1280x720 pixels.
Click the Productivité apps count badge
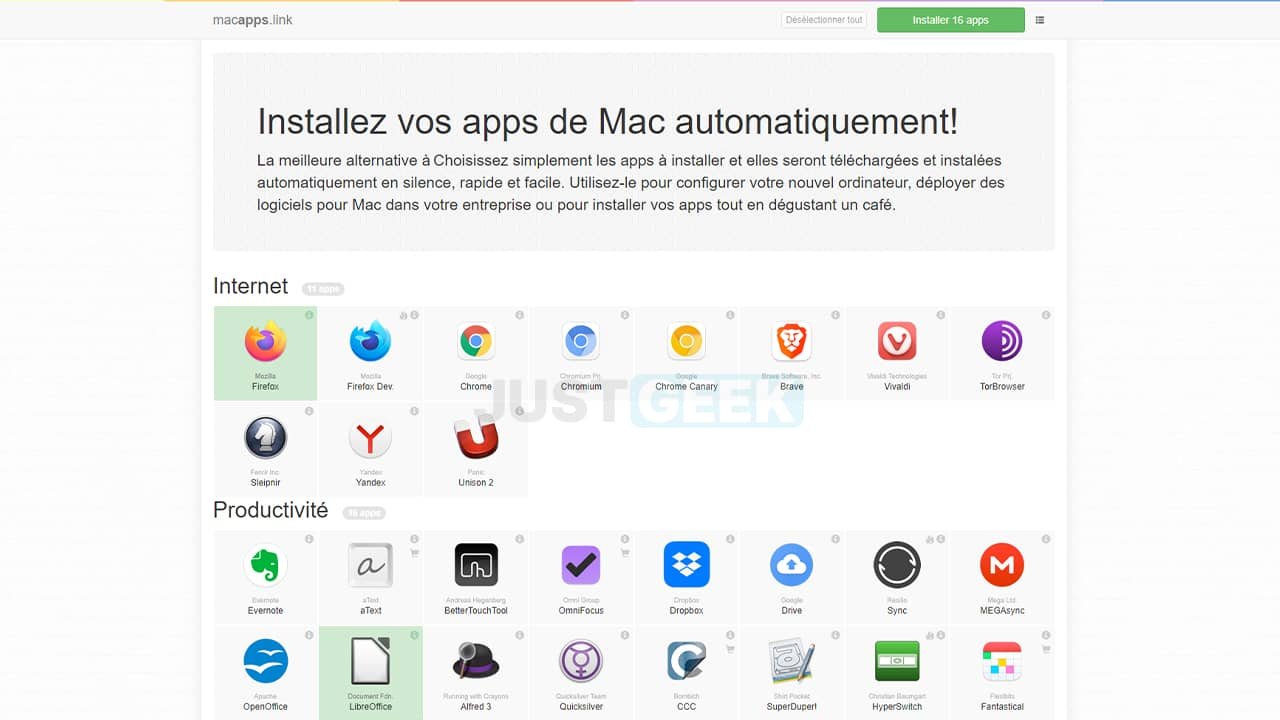coord(364,513)
